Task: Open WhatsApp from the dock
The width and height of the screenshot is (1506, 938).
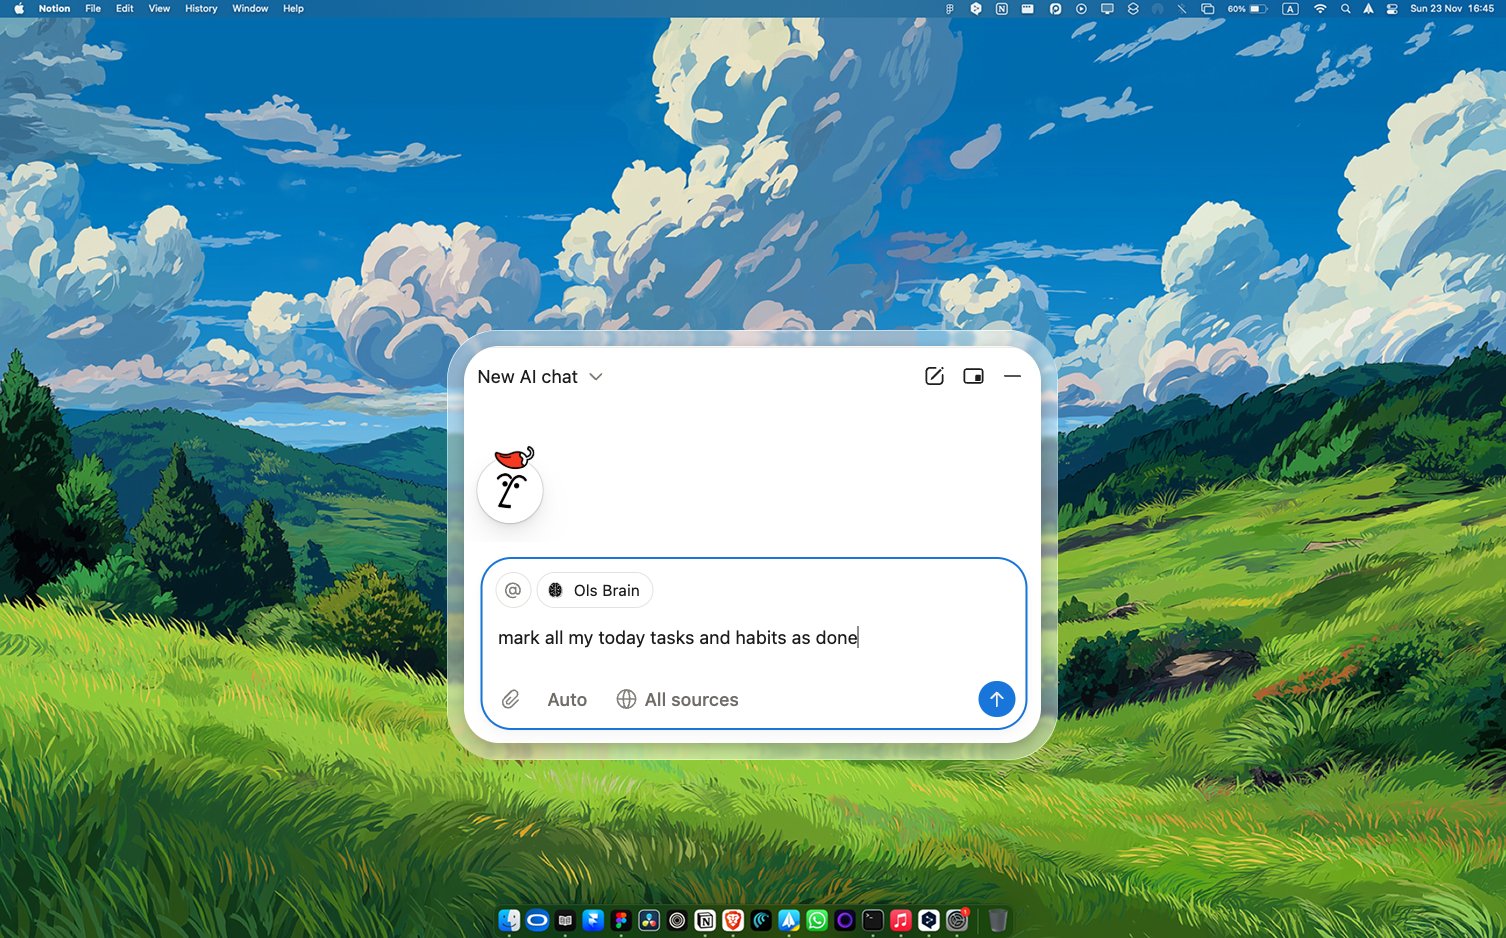Action: click(x=817, y=920)
